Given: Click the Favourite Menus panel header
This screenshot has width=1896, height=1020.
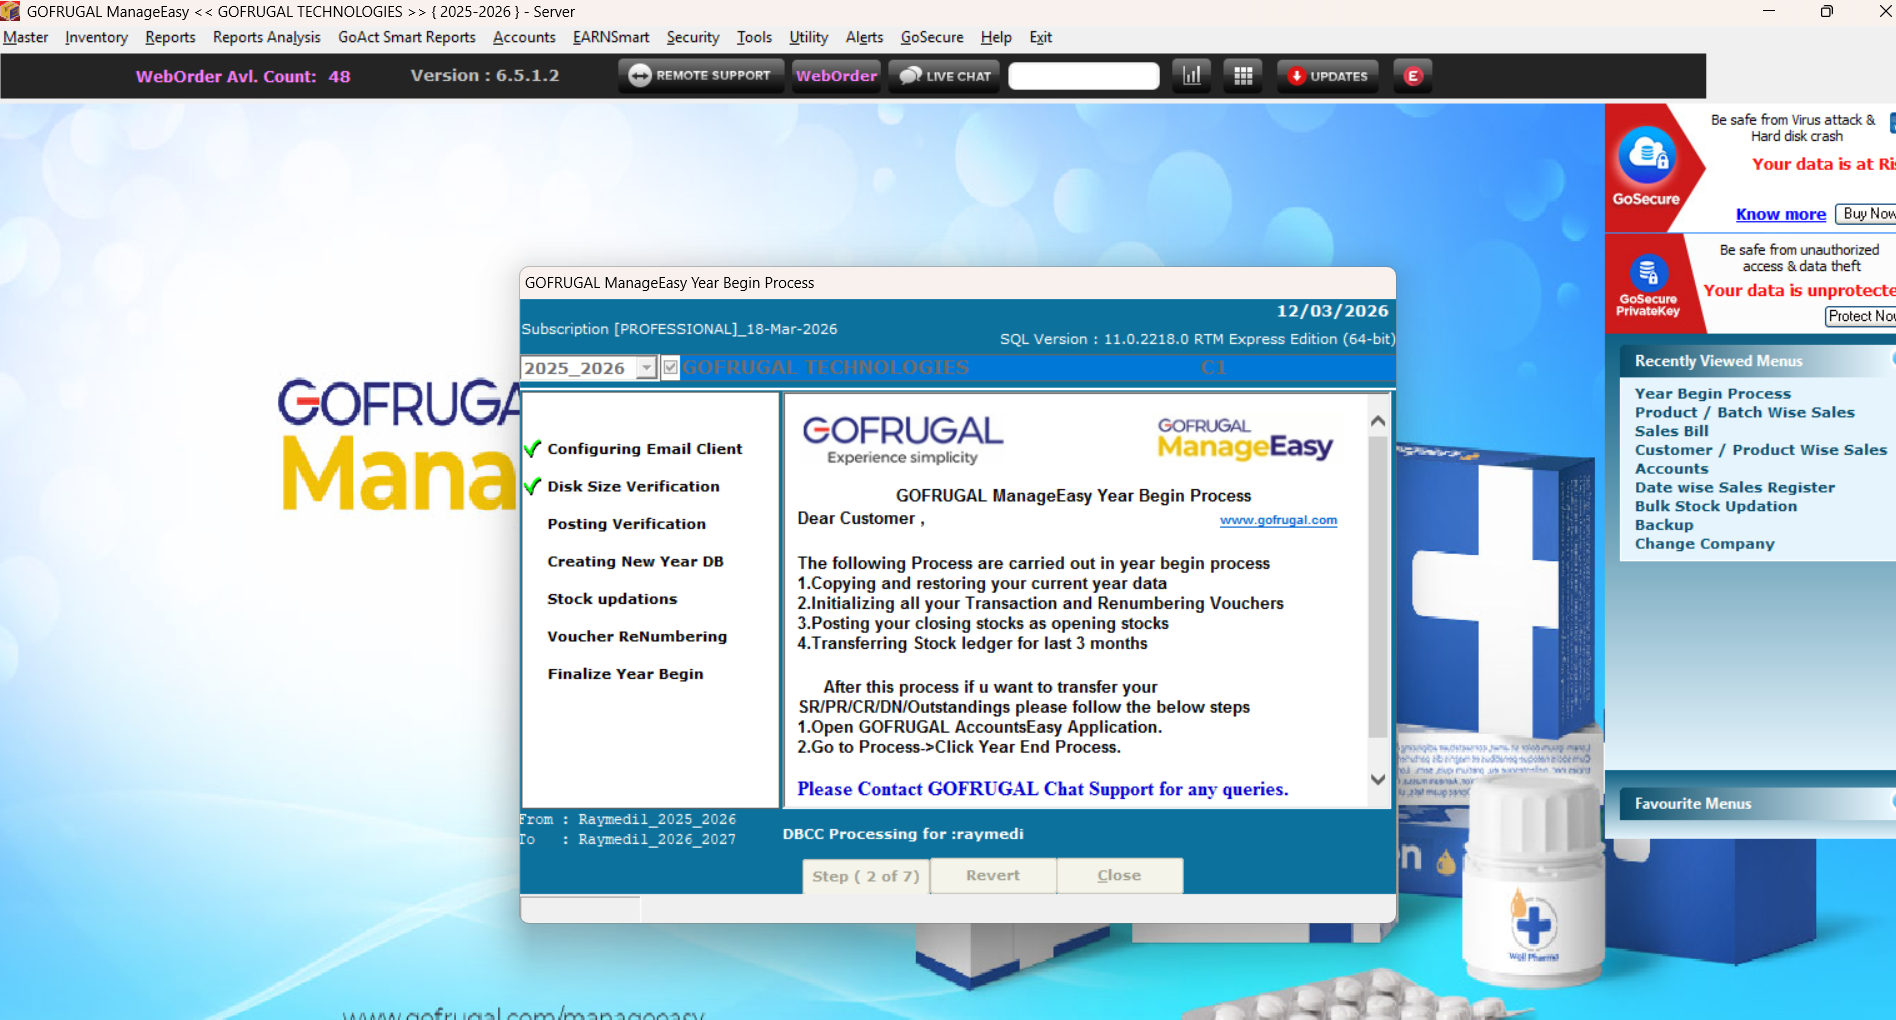Looking at the screenshot, I should click(x=1758, y=804).
